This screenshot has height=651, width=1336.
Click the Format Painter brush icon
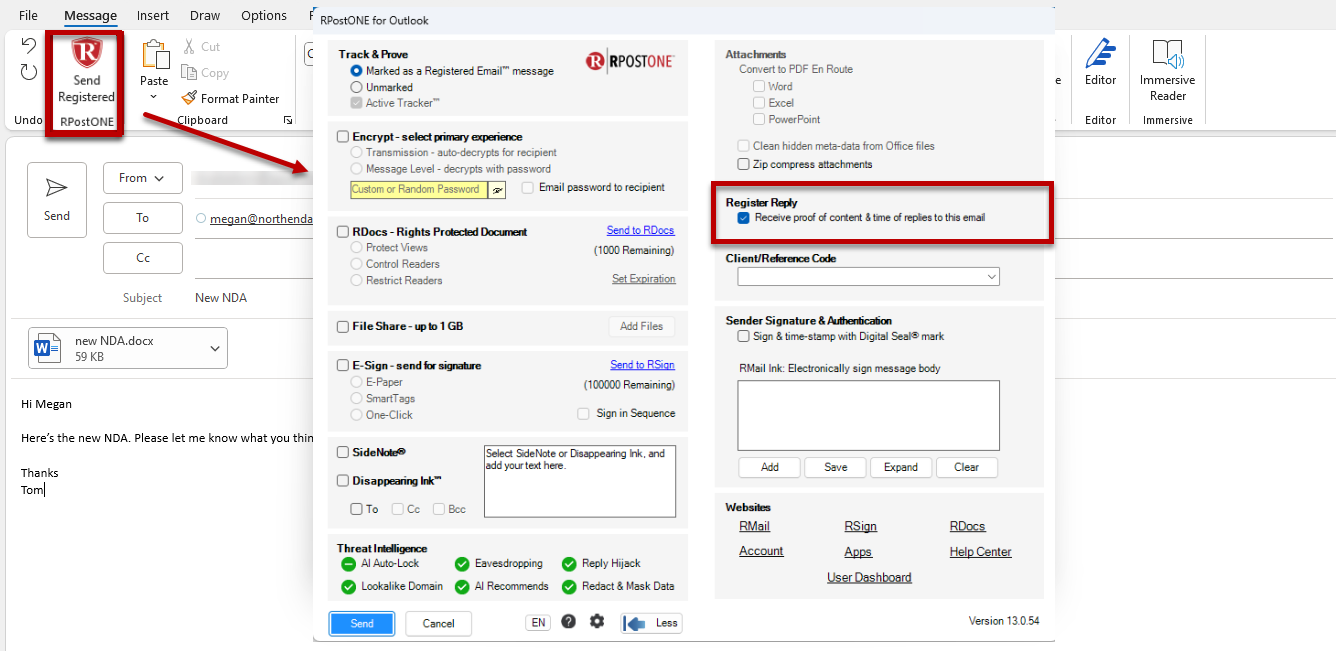189,98
